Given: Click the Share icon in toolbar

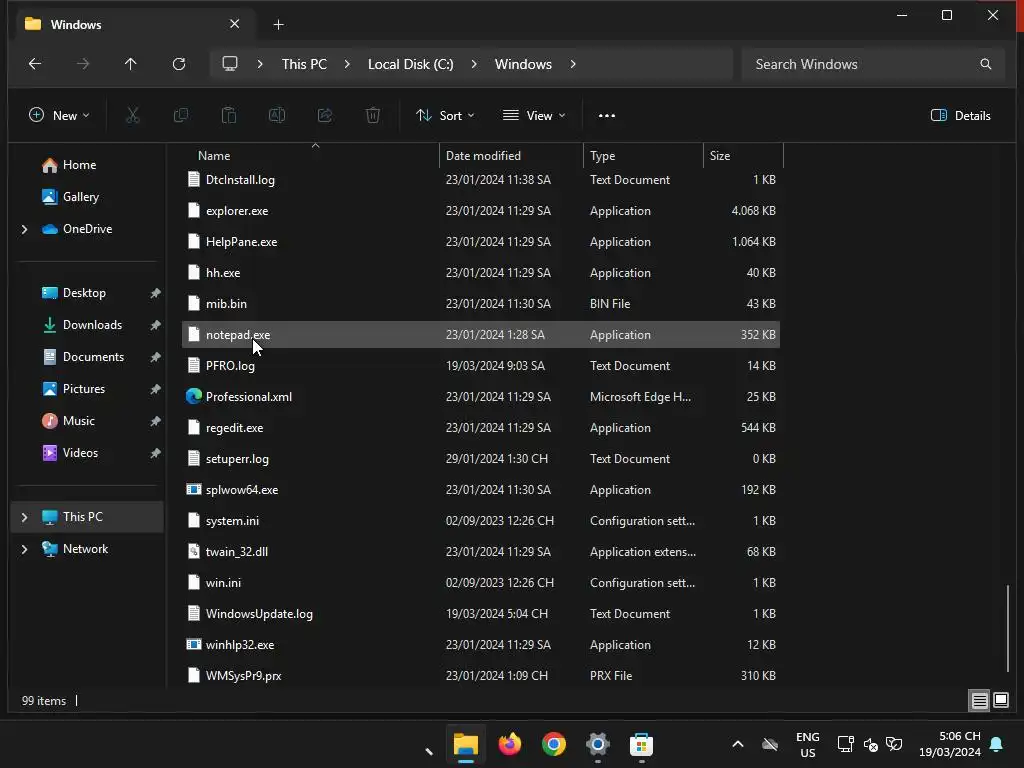Looking at the screenshot, I should click(325, 116).
